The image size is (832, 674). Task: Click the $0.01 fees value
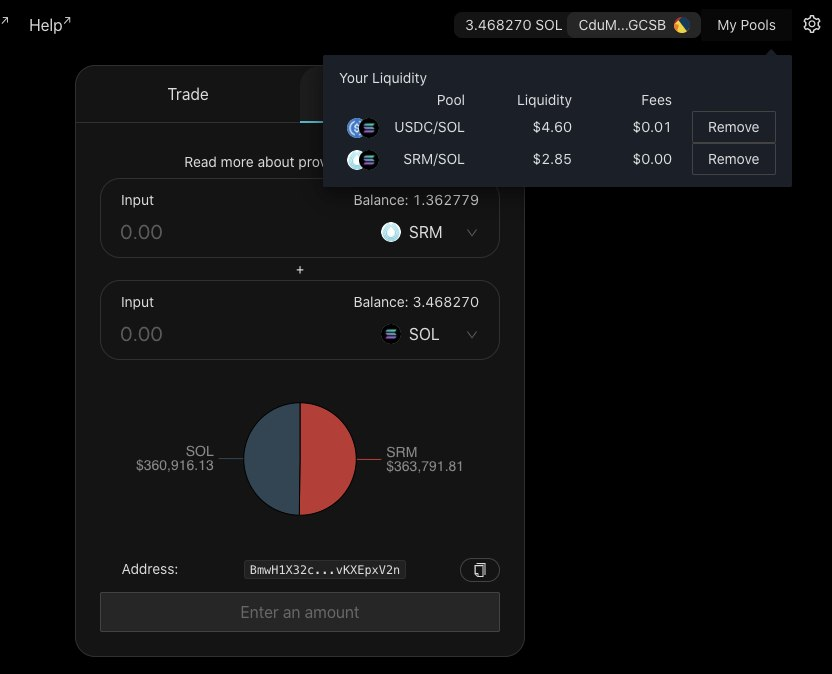tap(652, 127)
